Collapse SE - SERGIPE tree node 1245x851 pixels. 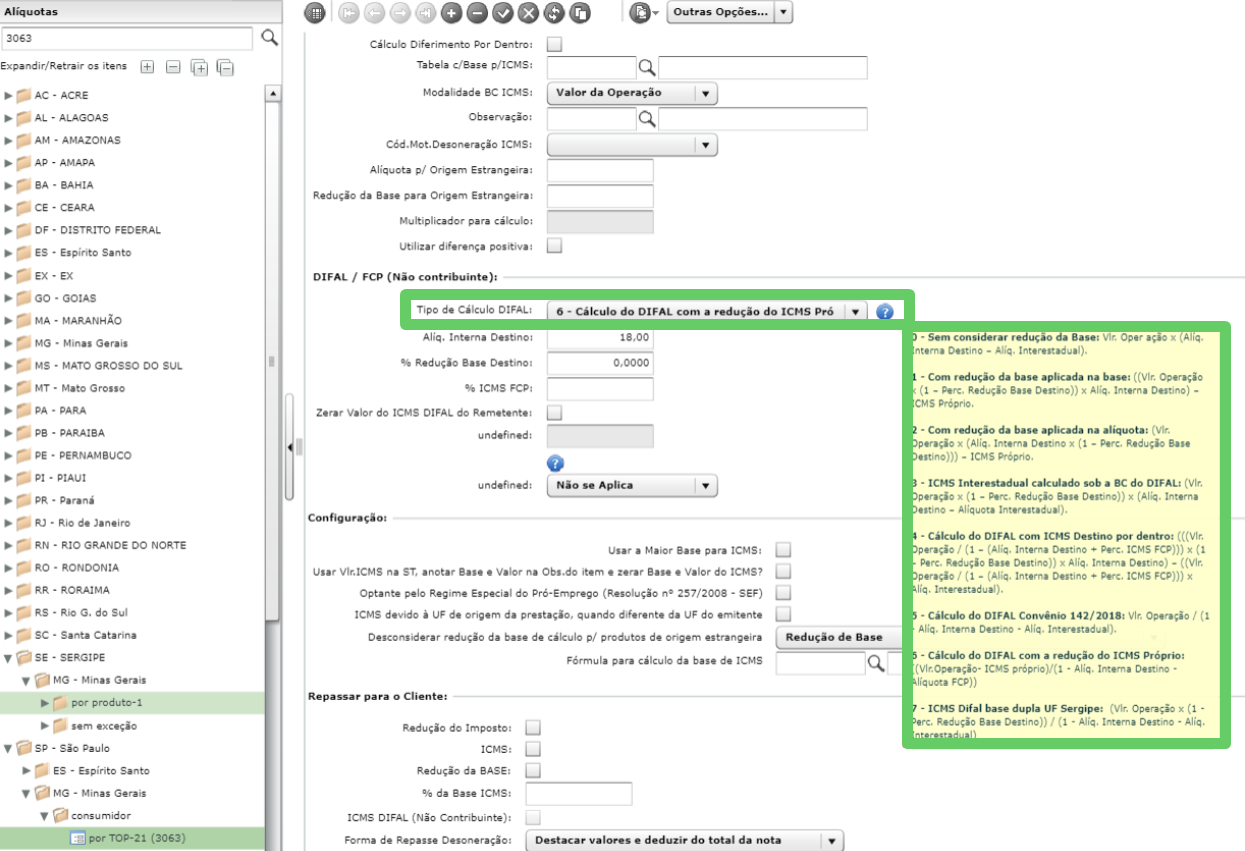(9, 658)
